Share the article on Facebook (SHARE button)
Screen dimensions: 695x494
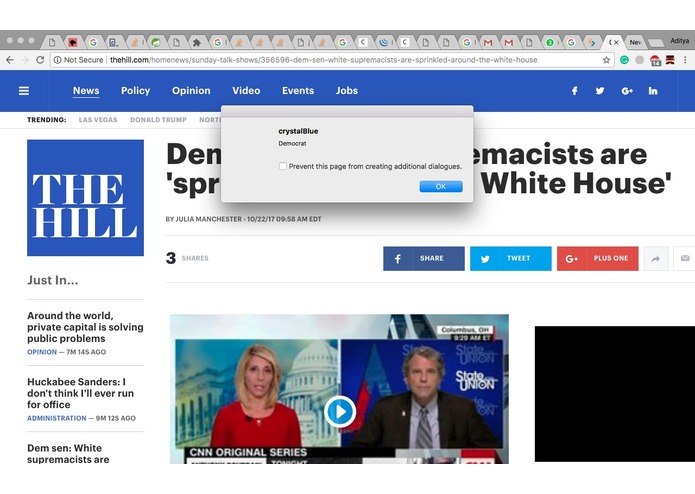tap(424, 258)
